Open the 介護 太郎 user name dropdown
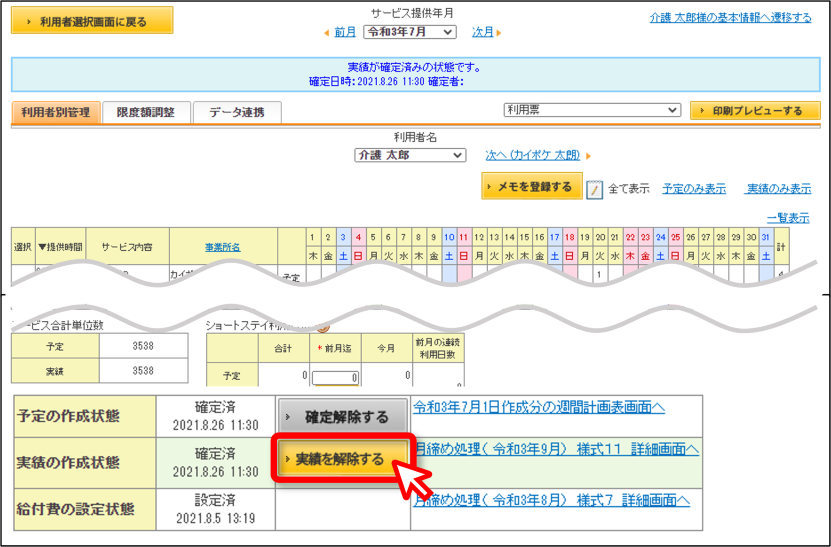831x547 pixels. 410,155
